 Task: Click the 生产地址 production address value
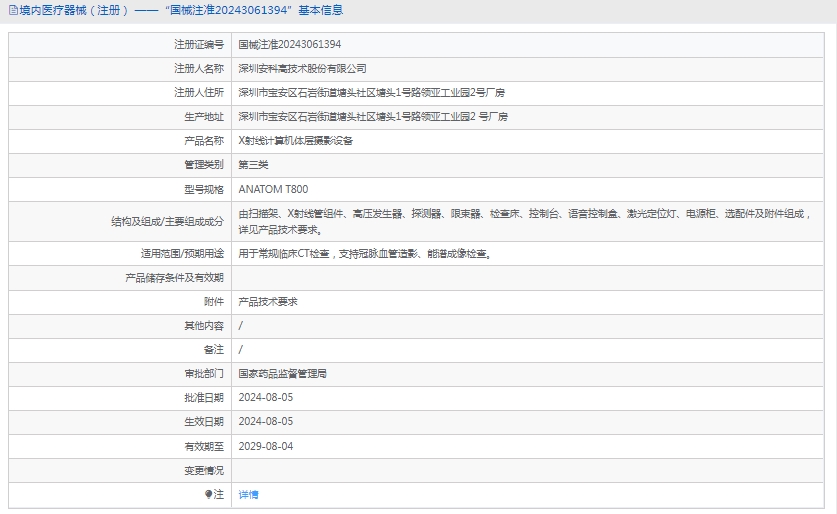373,116
